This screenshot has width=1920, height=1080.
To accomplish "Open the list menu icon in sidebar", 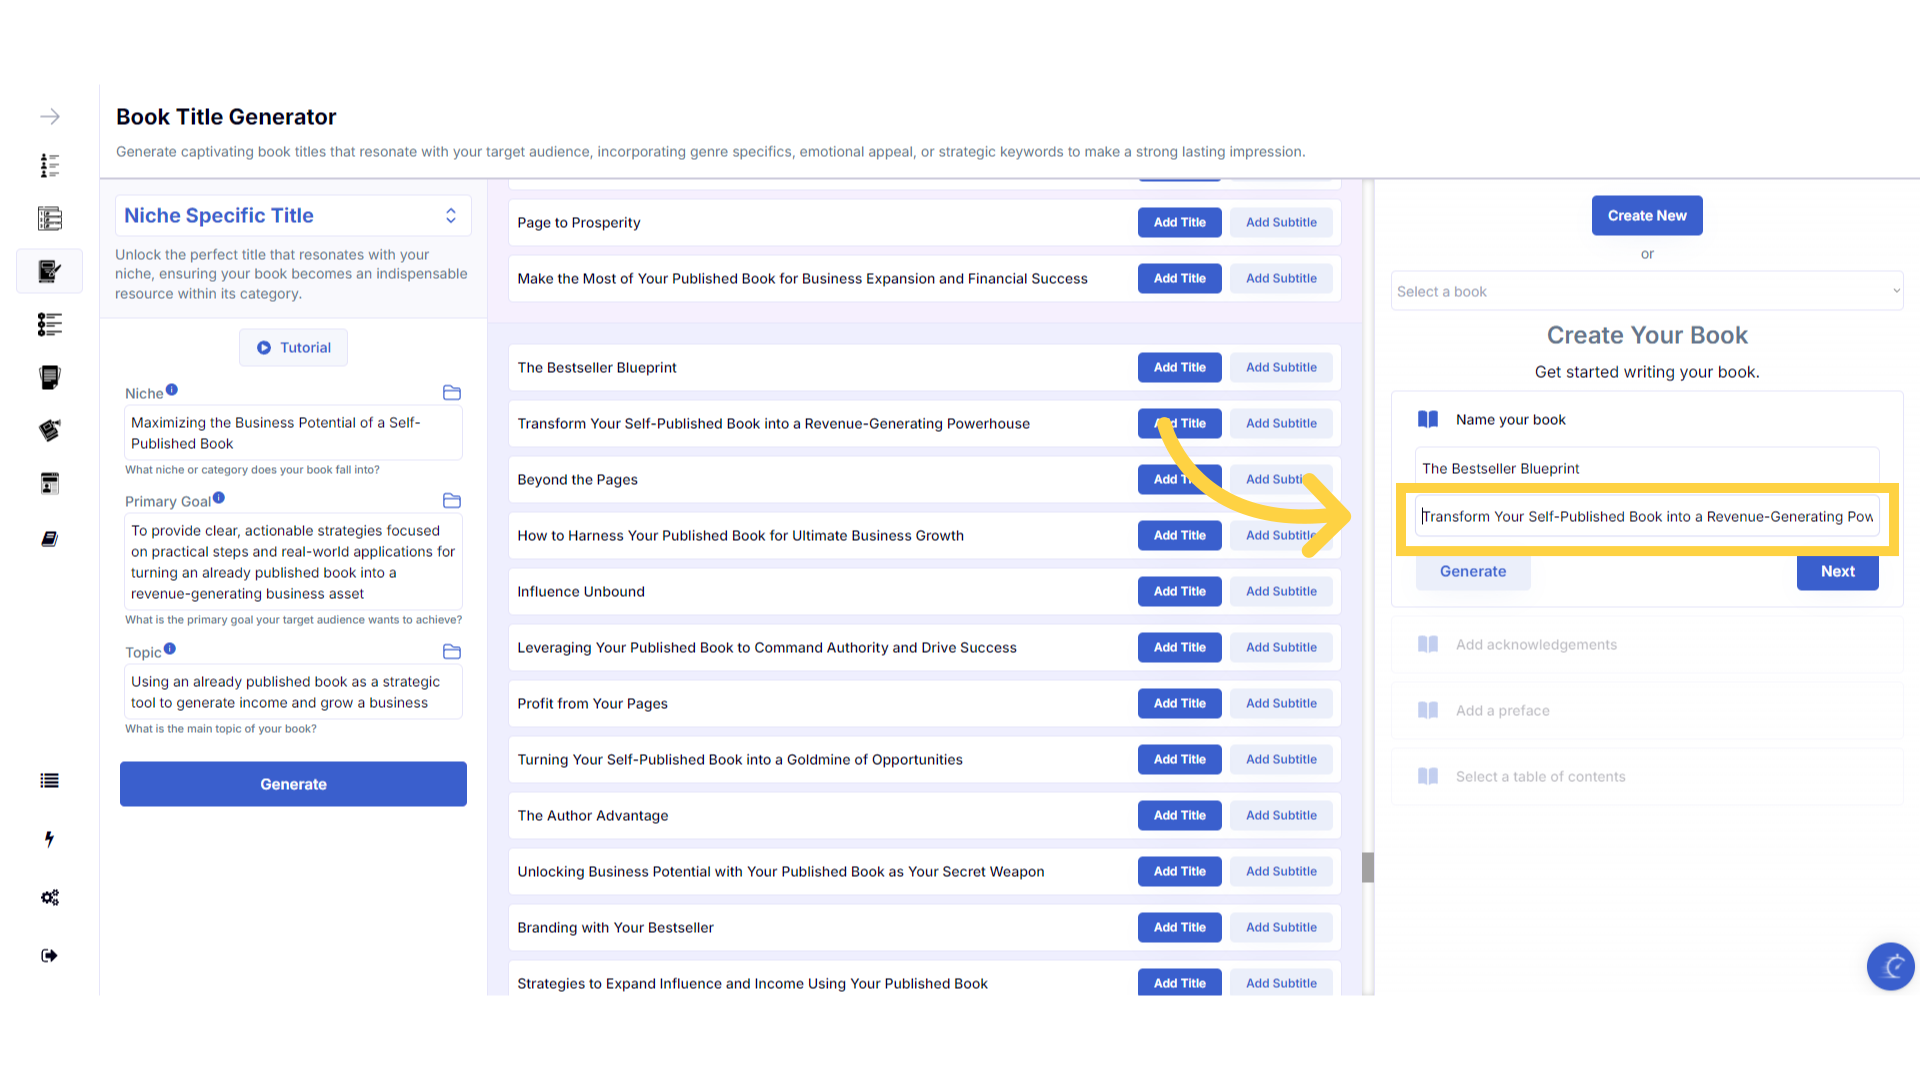I will pos(49,781).
